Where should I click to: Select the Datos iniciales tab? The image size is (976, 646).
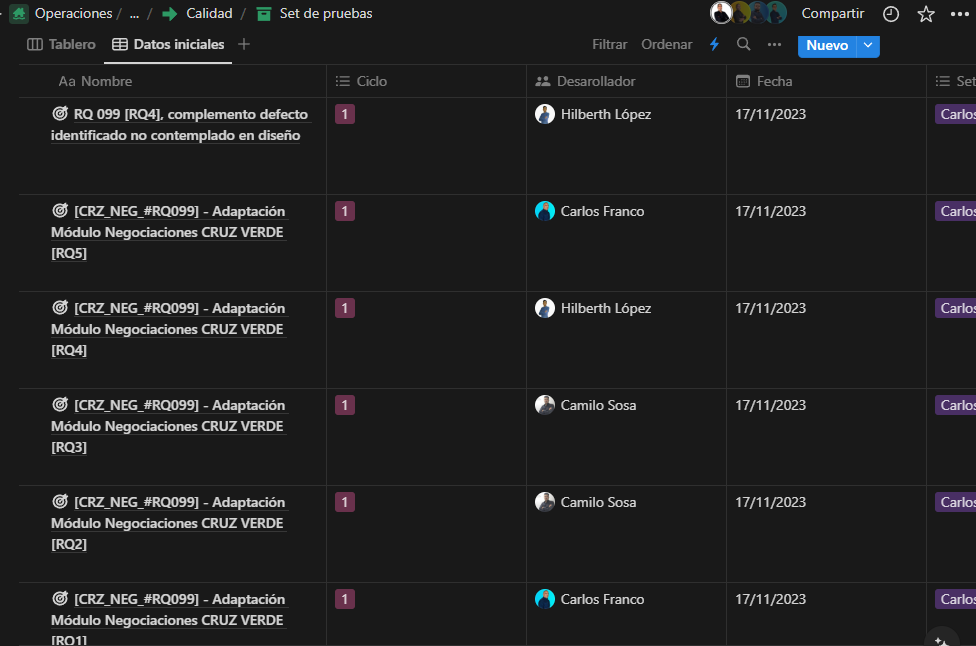pos(168,45)
